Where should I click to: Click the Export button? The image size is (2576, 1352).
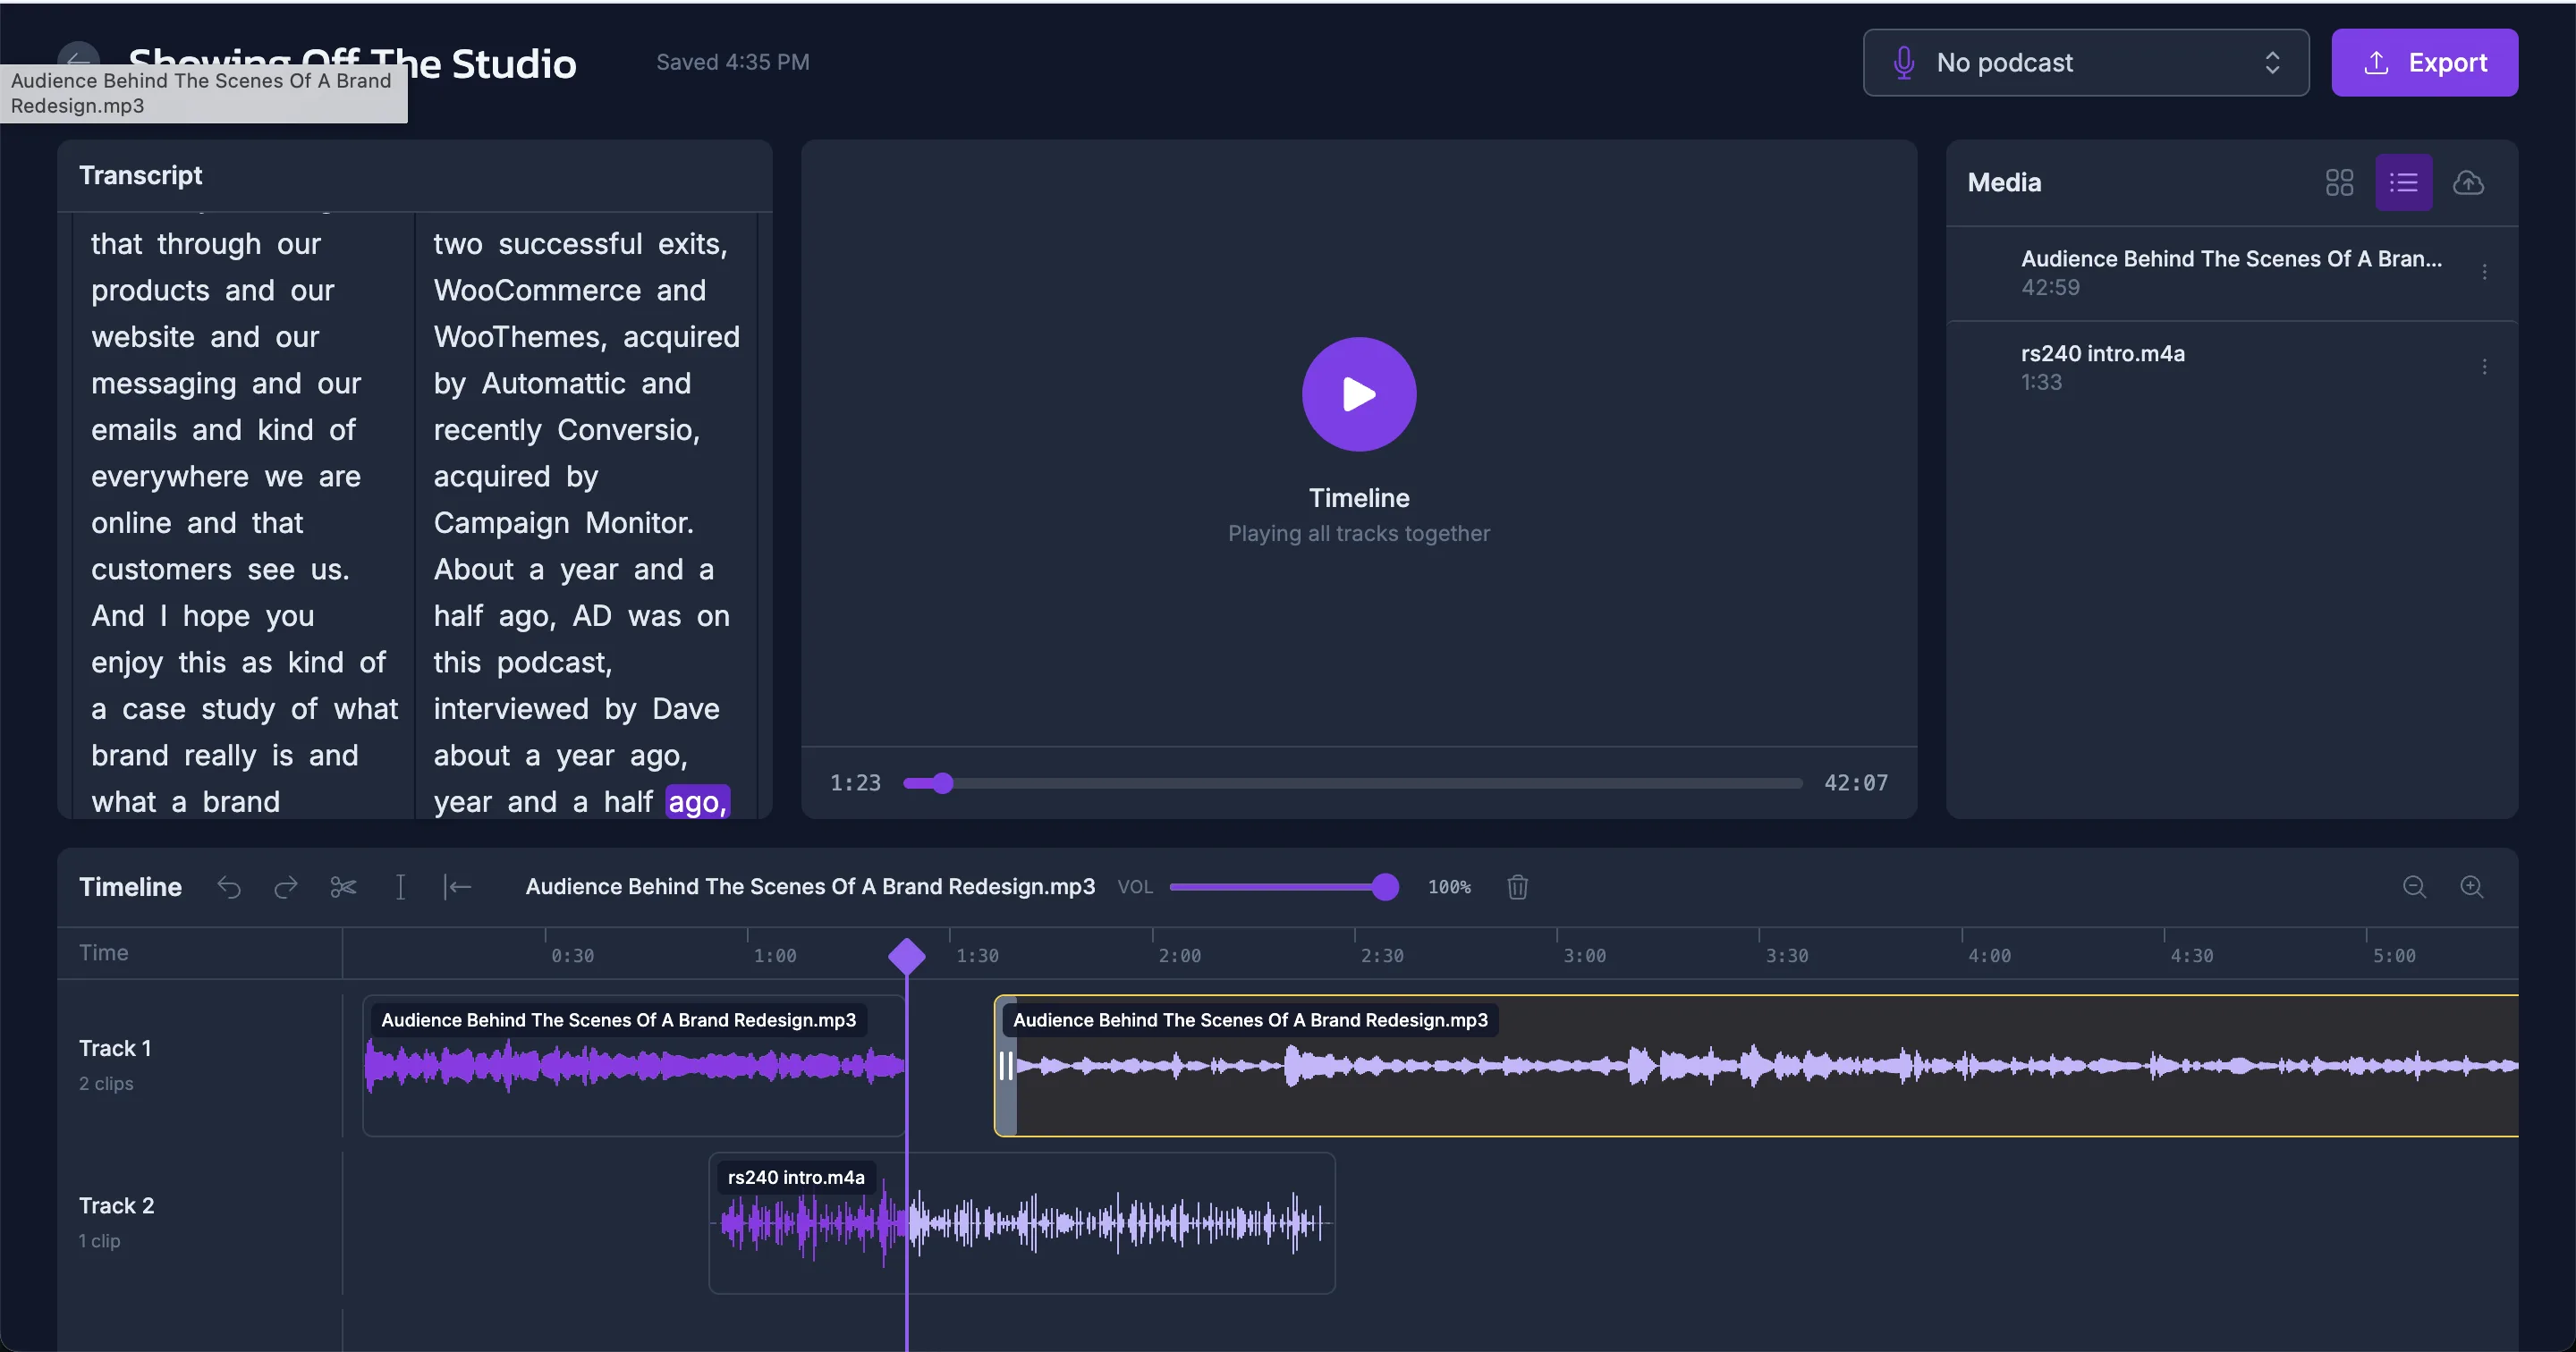point(2424,63)
